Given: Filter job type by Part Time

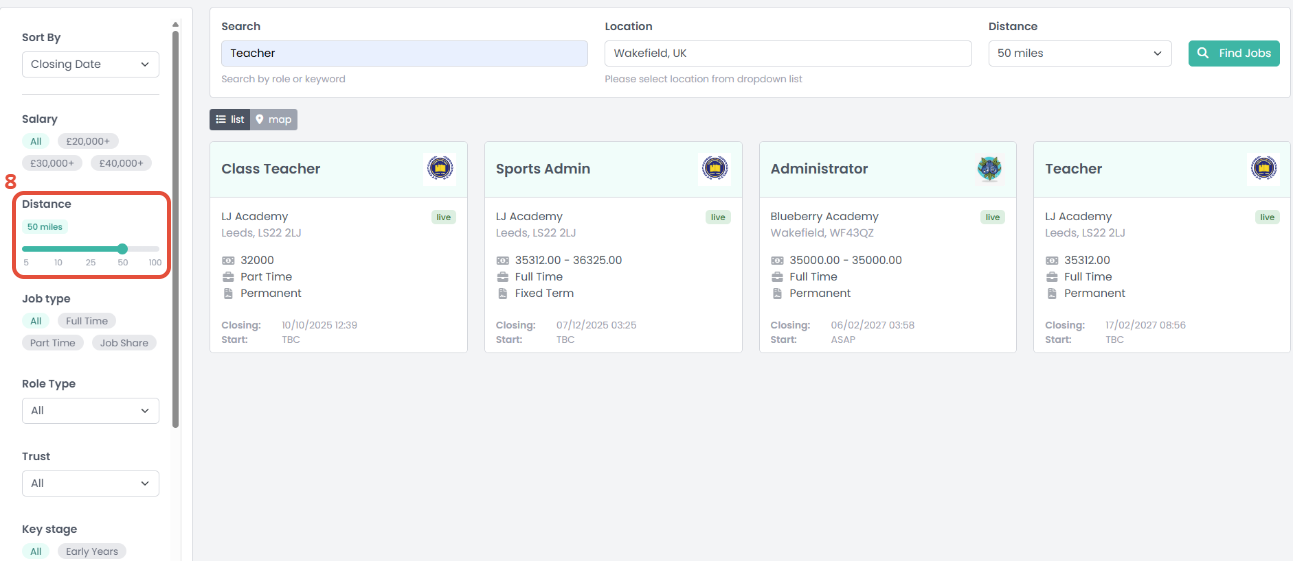Looking at the screenshot, I should 53,343.
